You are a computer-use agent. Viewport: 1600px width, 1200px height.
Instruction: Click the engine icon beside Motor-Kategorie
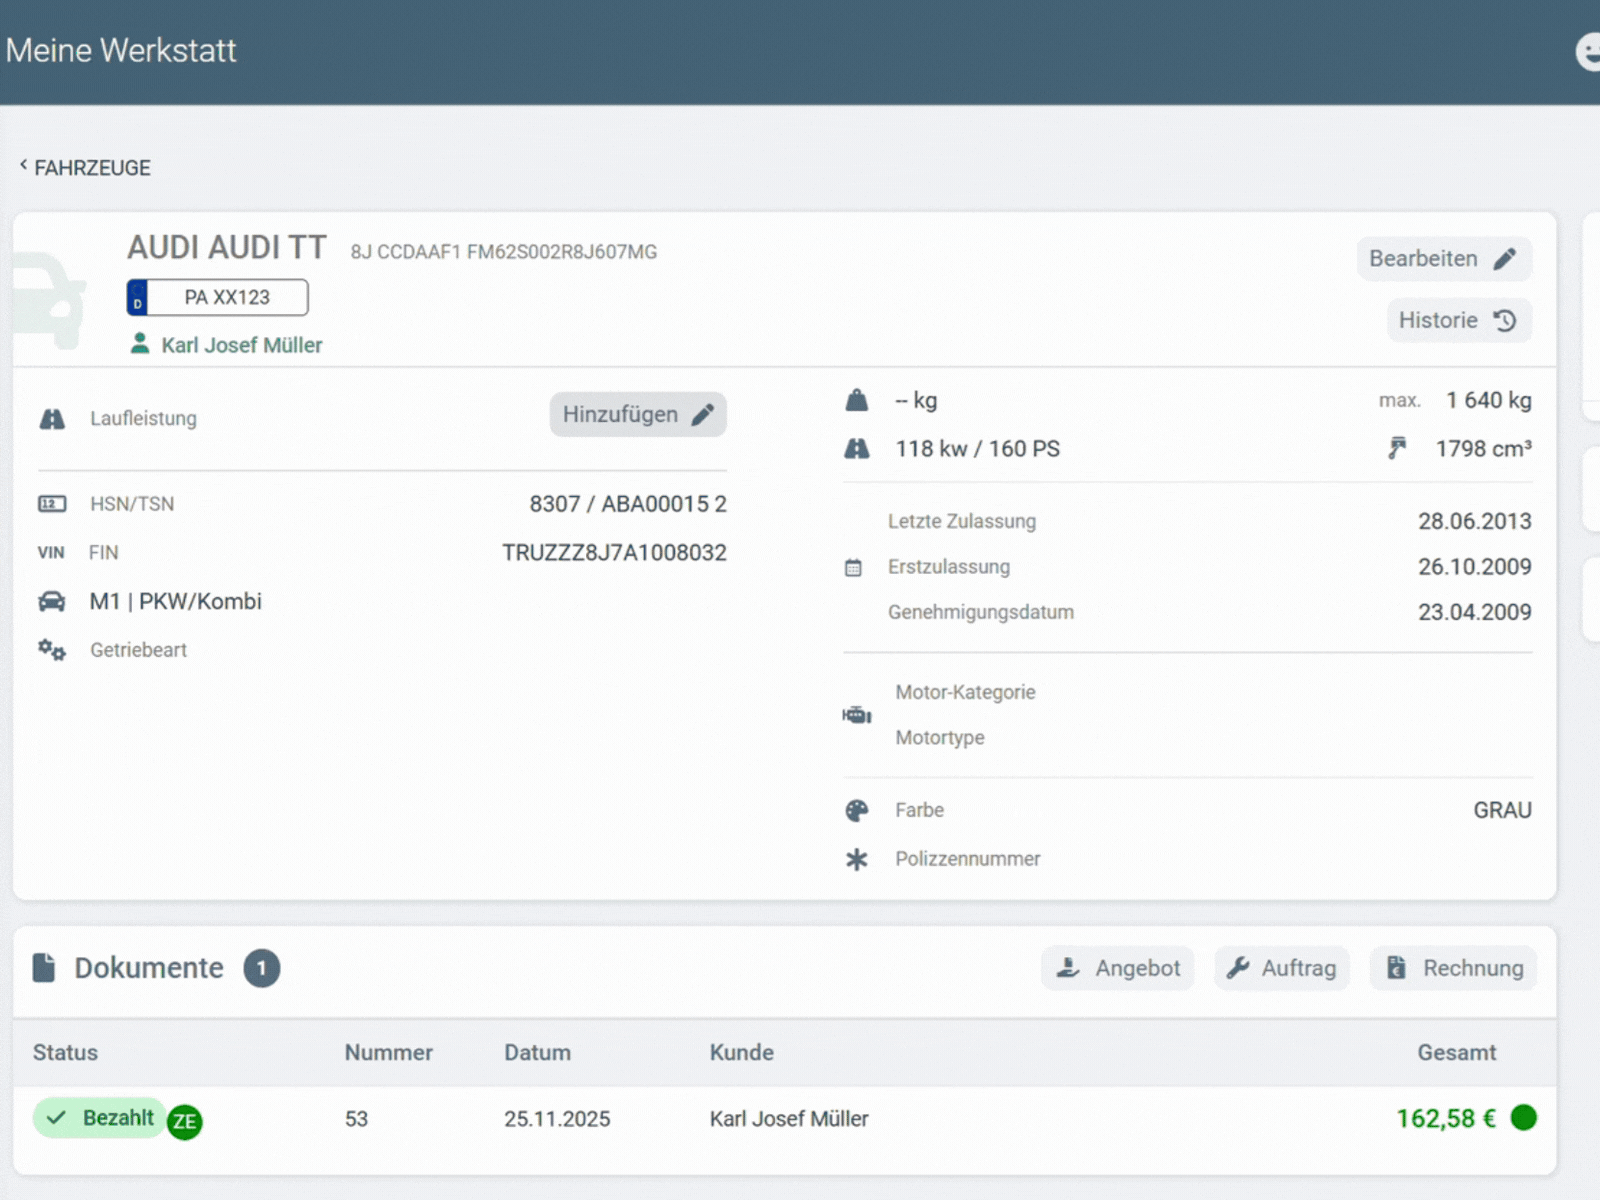point(857,715)
